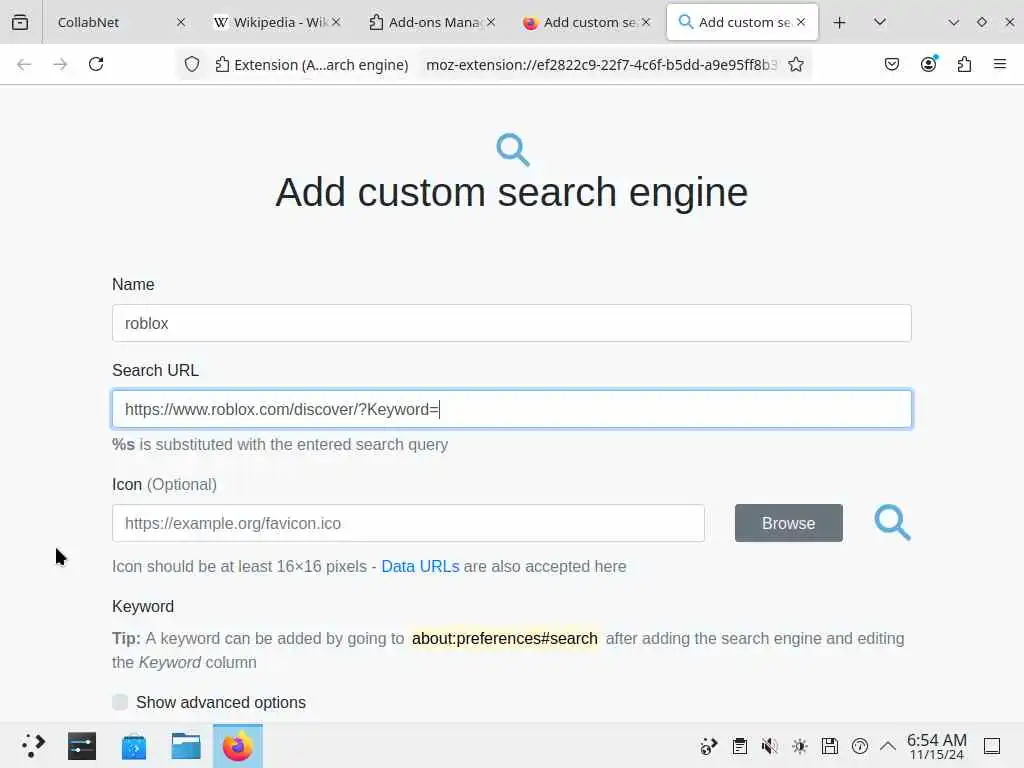Open Discover software center from taskbar
1024x768 pixels.
point(134,746)
